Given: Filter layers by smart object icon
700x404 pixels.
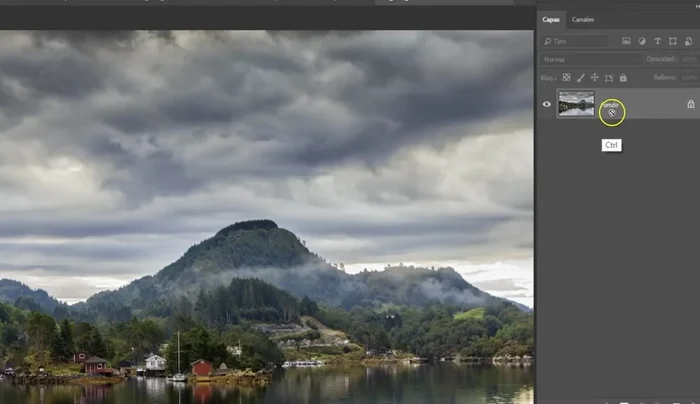Looking at the screenshot, I should 687,41.
